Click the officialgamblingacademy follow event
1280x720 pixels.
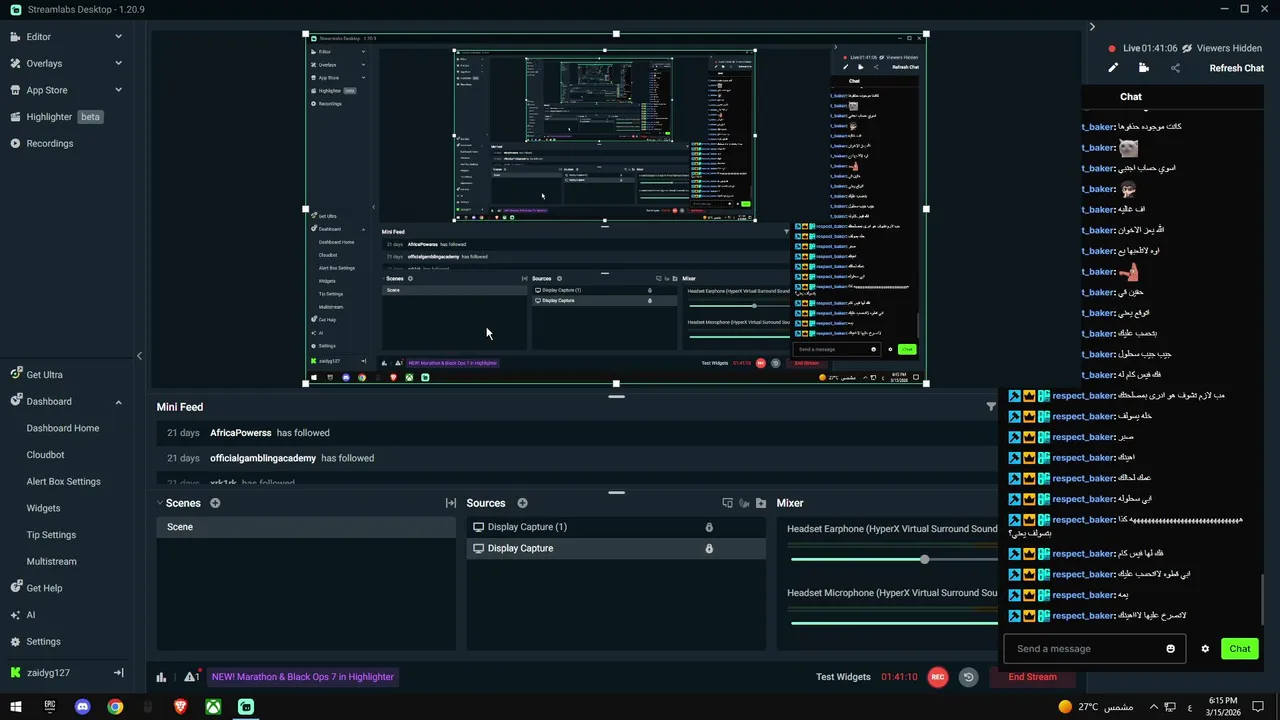coord(576,458)
